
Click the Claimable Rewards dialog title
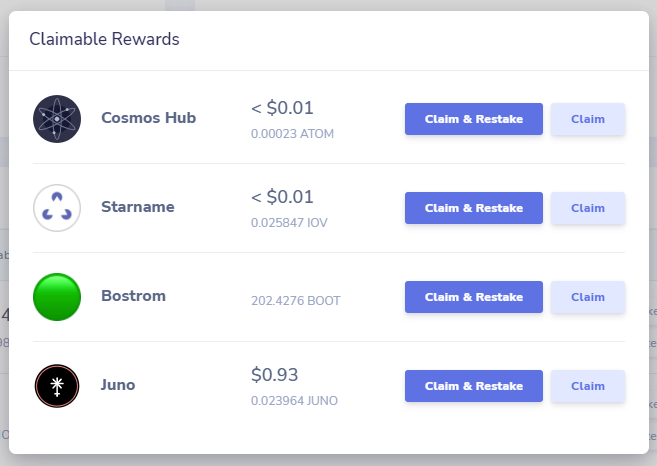point(104,39)
